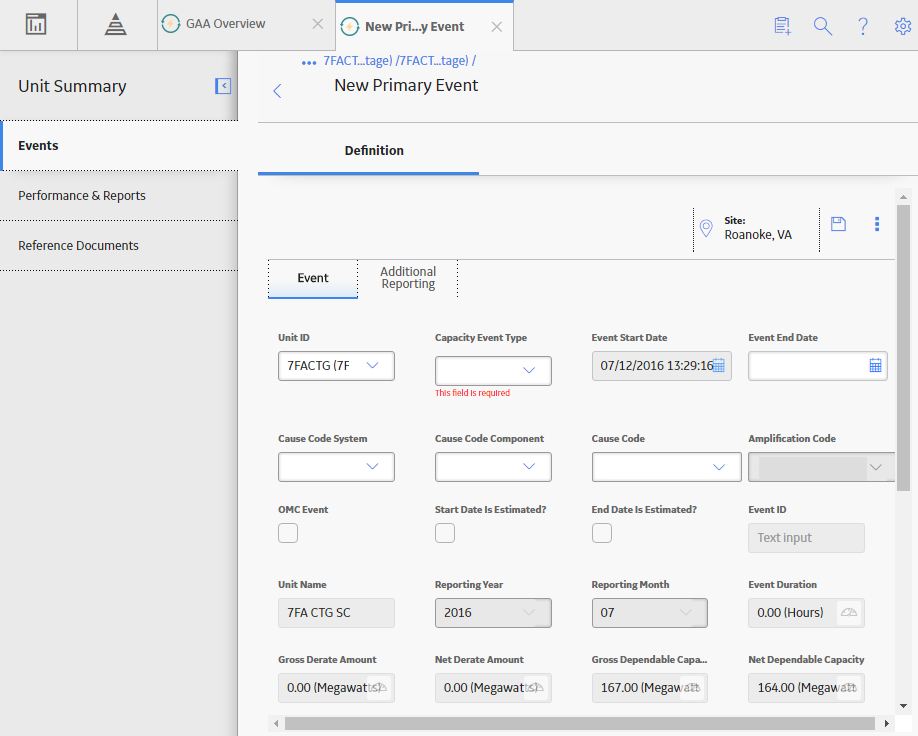The width and height of the screenshot is (918, 736).
Task: Open the Unit ID dropdown
Action: (x=336, y=366)
